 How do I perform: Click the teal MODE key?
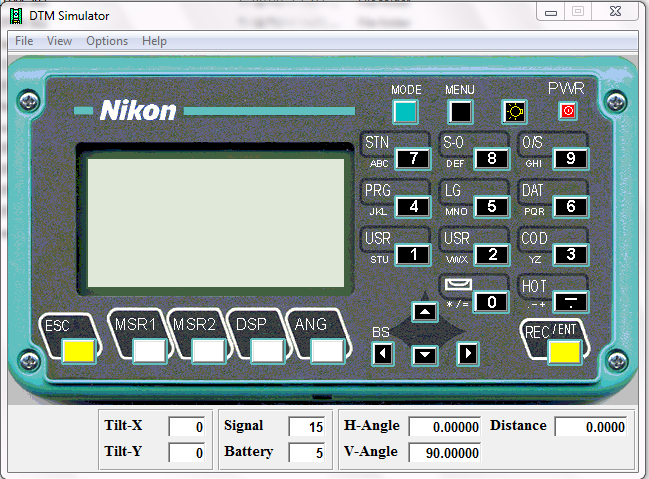[x=405, y=112]
